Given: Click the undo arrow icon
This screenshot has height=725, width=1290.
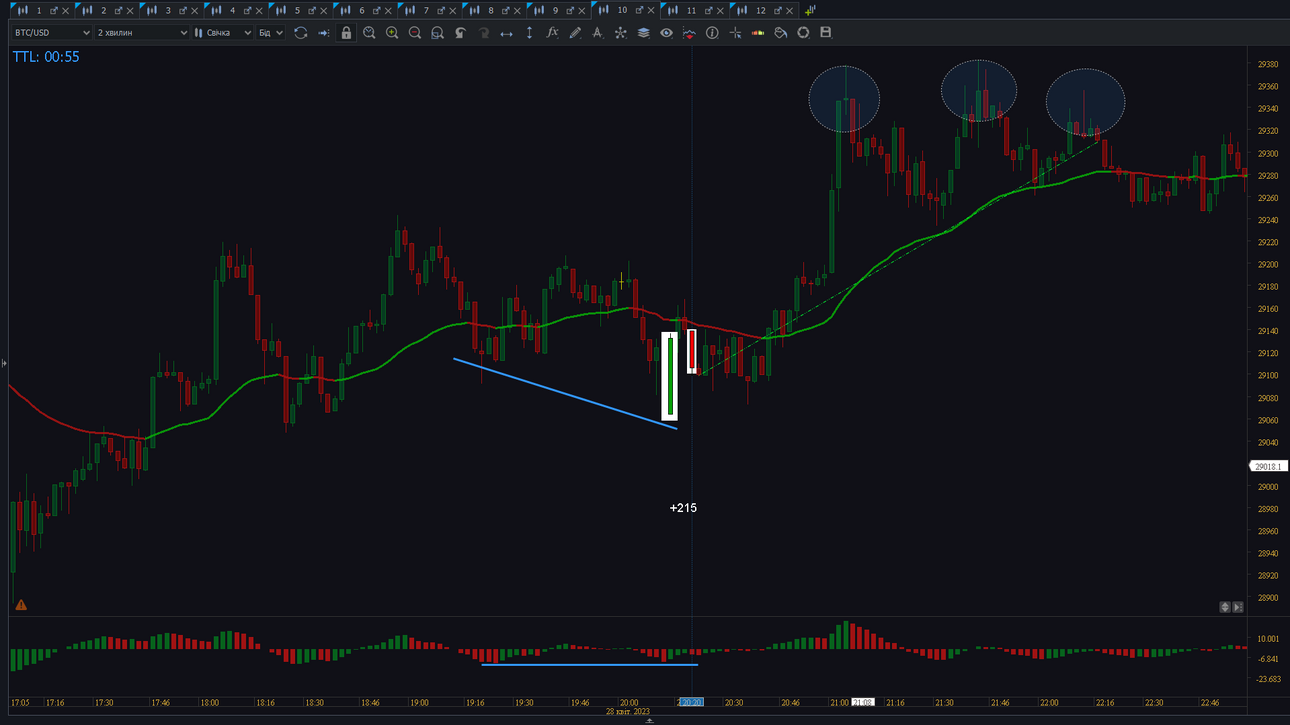Looking at the screenshot, I should (460, 33).
